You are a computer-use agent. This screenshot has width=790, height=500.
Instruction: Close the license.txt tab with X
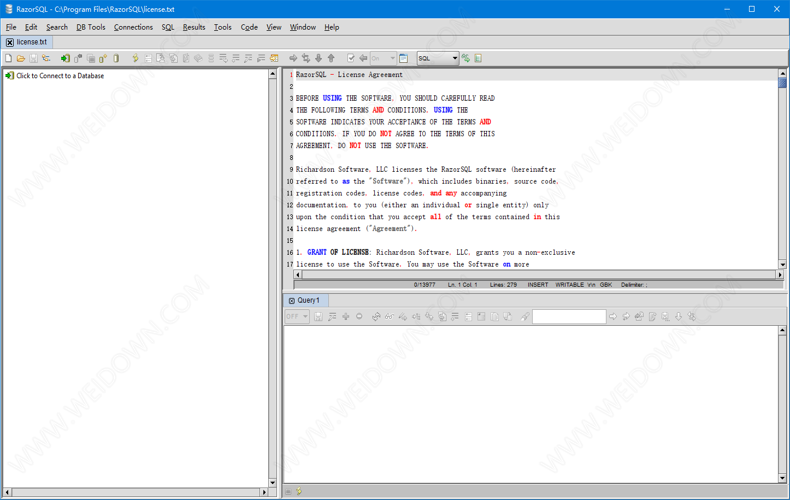[10, 42]
